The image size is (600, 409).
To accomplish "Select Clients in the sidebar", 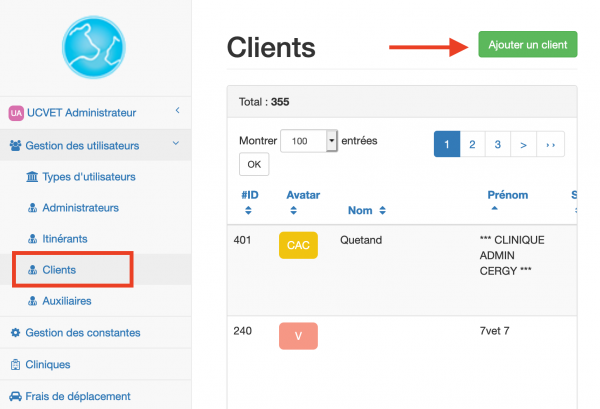I will [59, 270].
